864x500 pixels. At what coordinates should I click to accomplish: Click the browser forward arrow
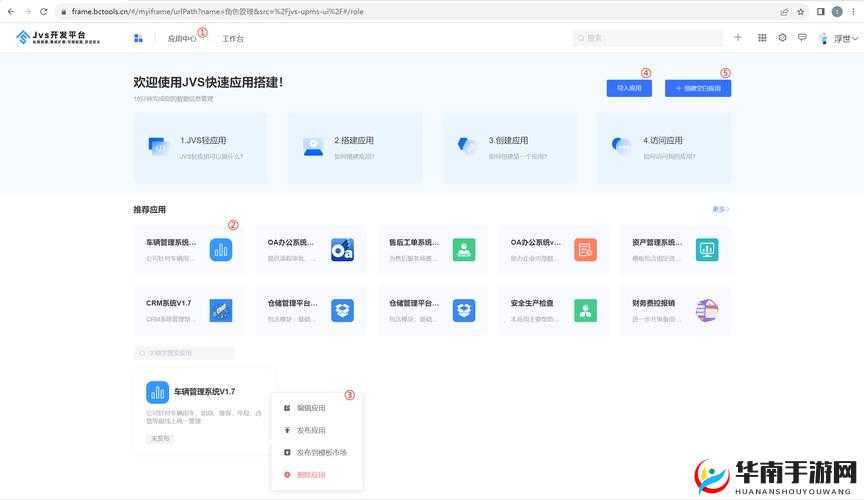(x=27, y=11)
